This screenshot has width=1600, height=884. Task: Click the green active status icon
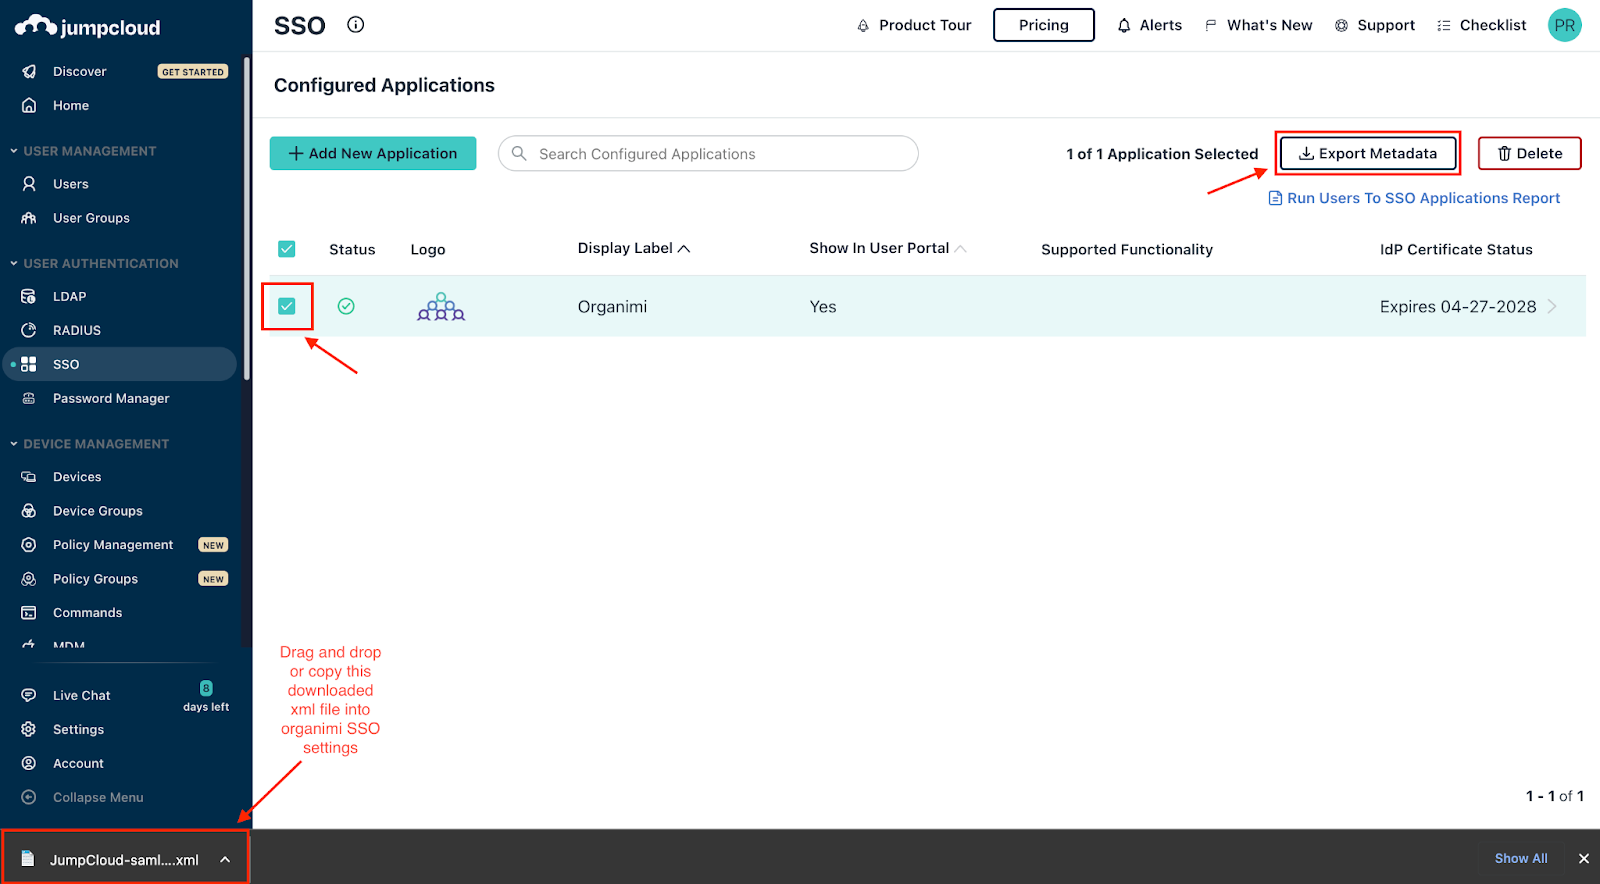coord(346,306)
